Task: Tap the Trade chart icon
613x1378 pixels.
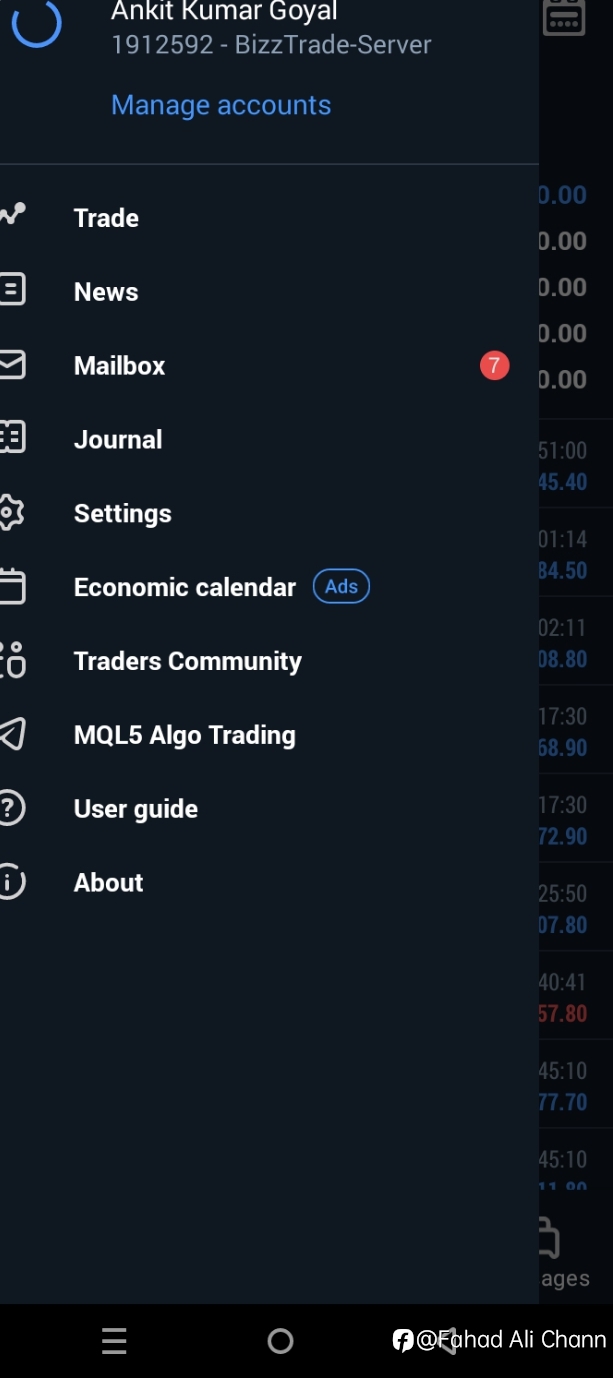Action: pos(11,214)
